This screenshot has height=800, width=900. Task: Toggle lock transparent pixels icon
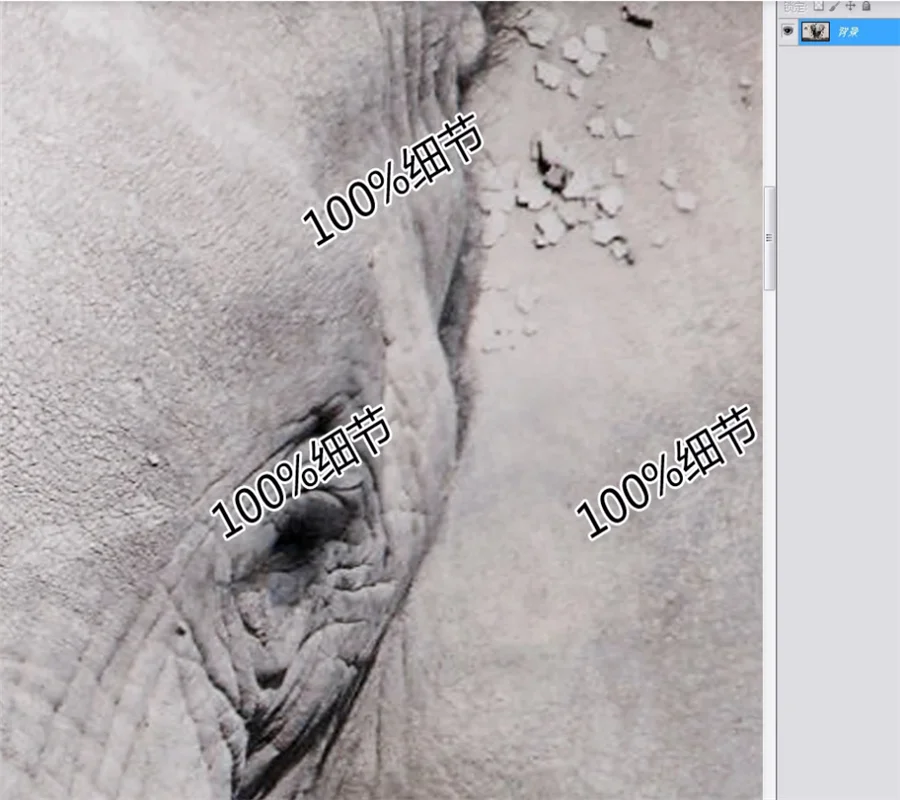pos(818,6)
